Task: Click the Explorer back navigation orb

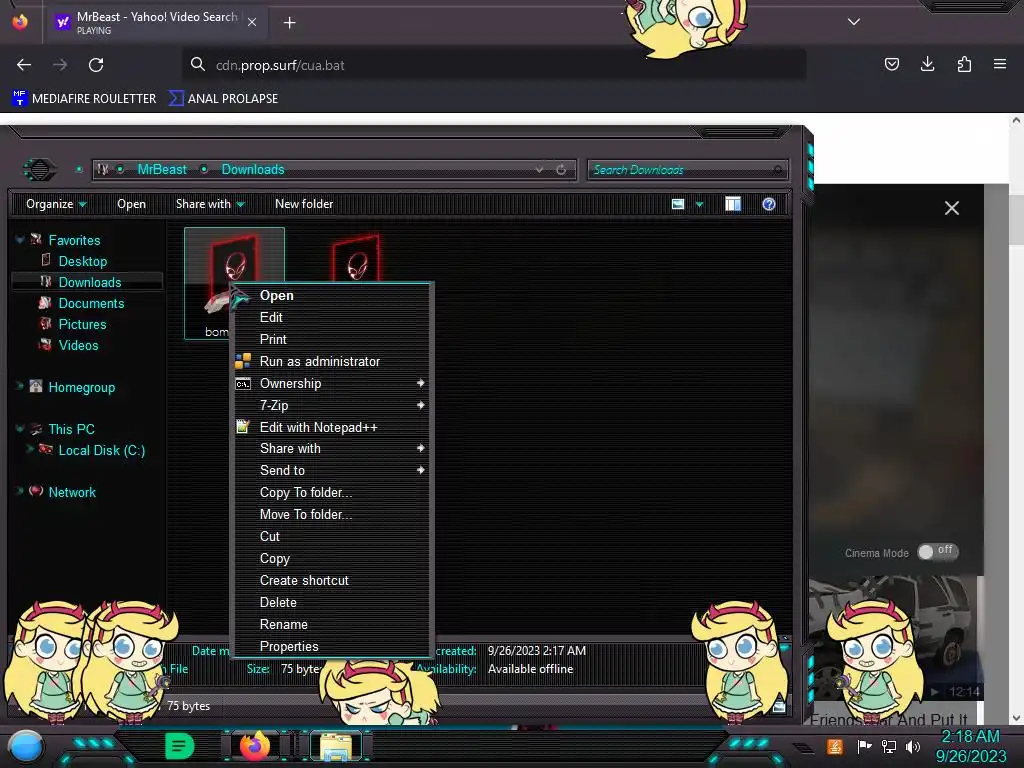Action: point(40,170)
